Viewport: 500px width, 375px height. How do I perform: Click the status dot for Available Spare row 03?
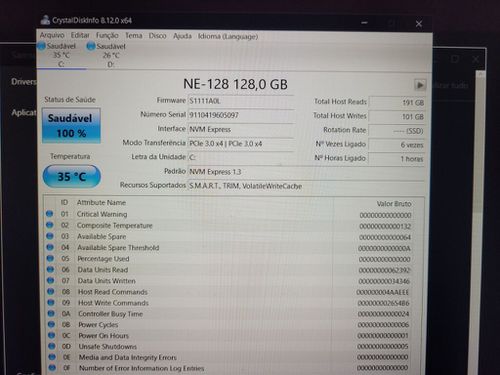[50, 236]
